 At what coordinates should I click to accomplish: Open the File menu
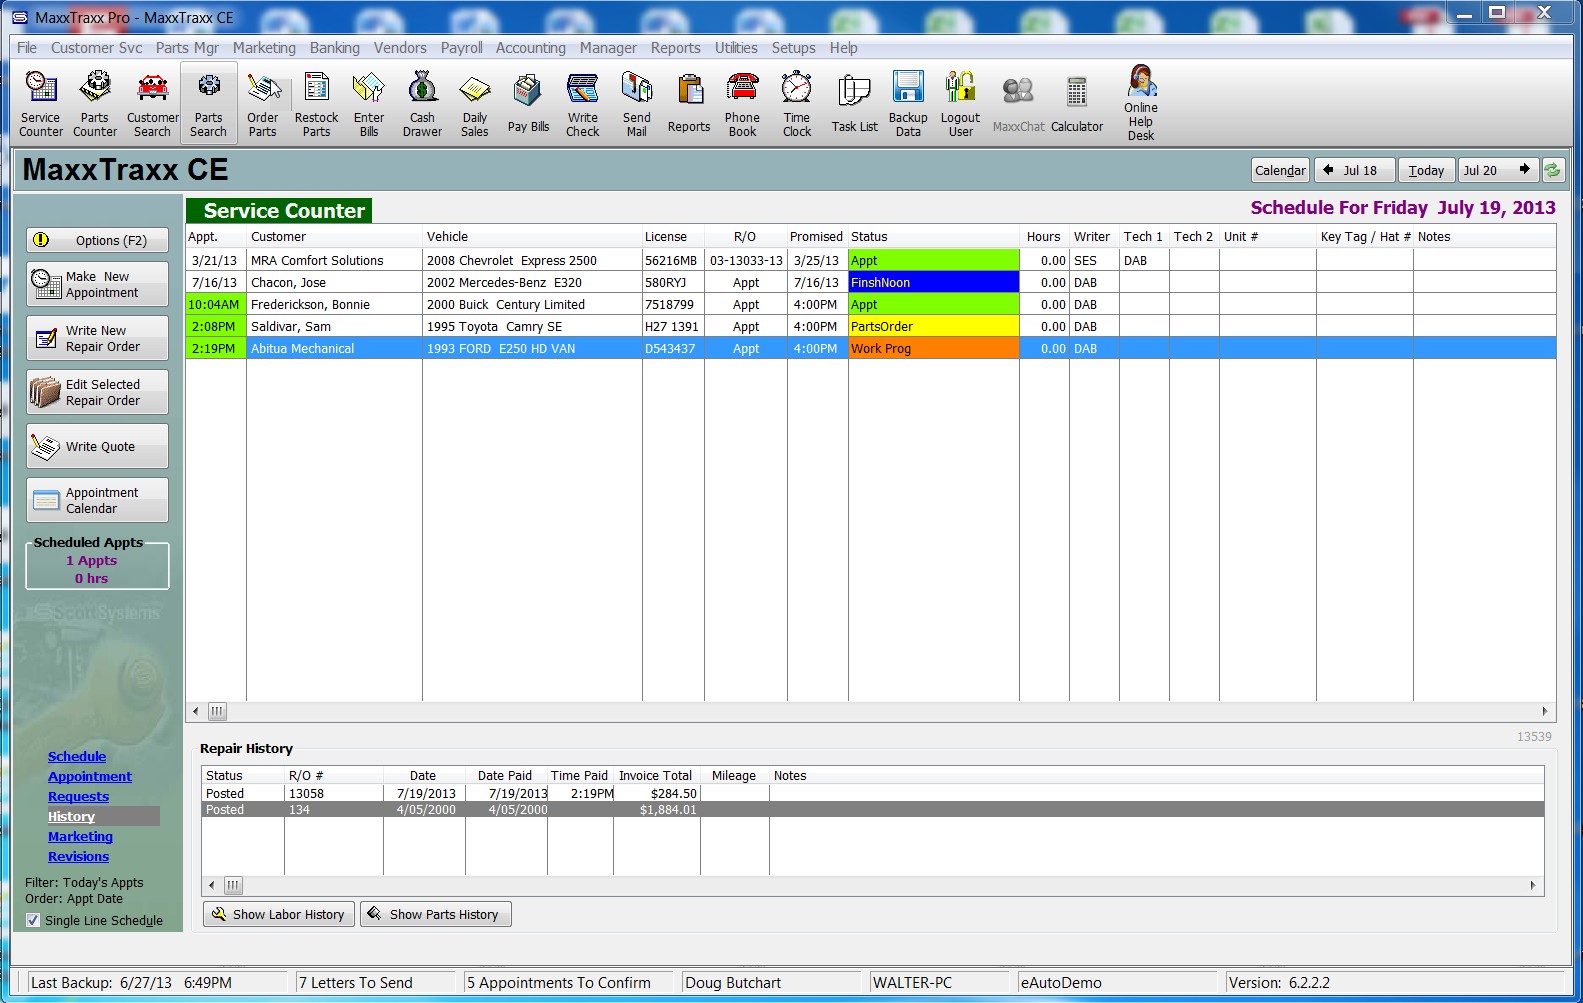tap(27, 48)
